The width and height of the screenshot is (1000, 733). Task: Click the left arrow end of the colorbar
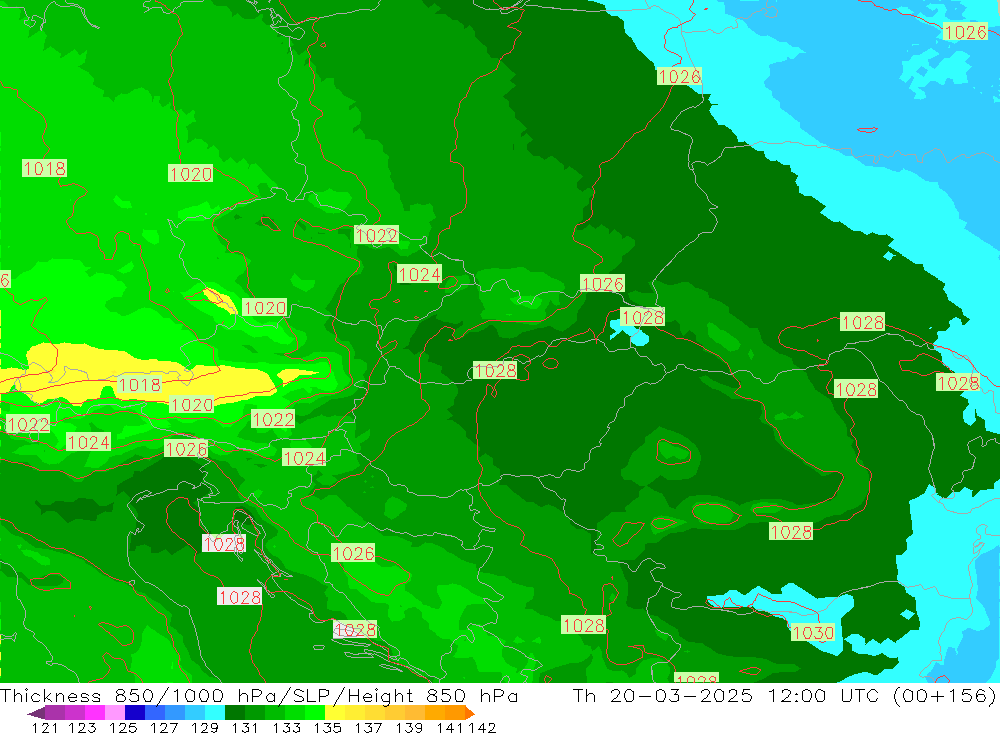coord(36,713)
